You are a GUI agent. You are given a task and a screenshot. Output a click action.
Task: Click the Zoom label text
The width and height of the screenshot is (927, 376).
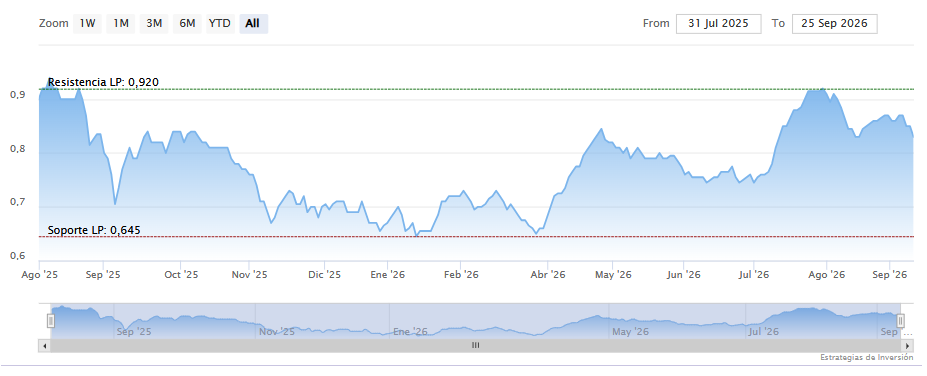click(x=53, y=24)
